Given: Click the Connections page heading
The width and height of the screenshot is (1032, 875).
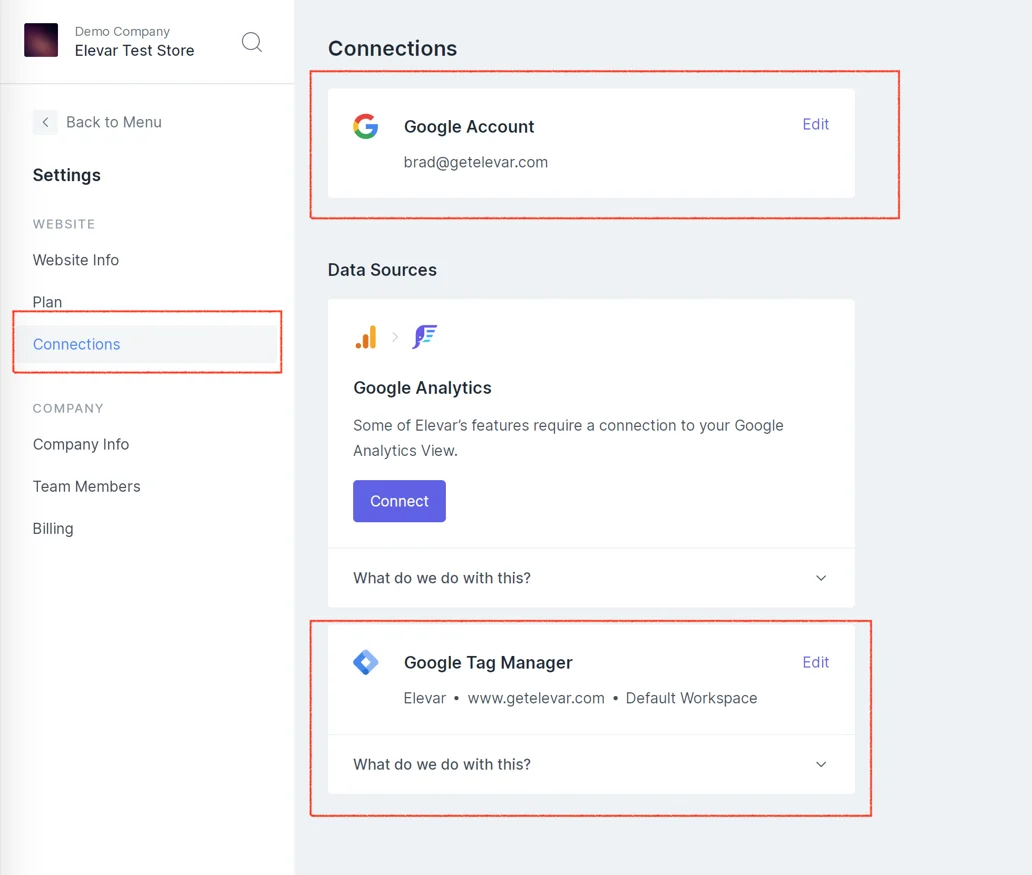Looking at the screenshot, I should [x=392, y=49].
